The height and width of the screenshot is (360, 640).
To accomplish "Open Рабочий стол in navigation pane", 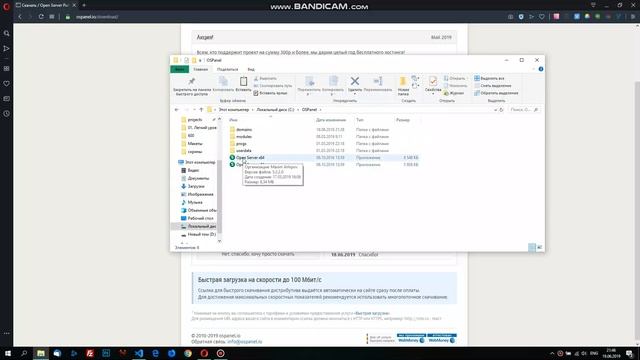I will point(200,218).
